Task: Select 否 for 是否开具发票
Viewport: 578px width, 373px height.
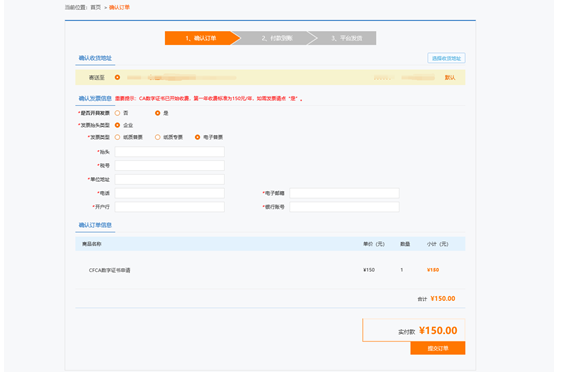Action: tap(117, 113)
